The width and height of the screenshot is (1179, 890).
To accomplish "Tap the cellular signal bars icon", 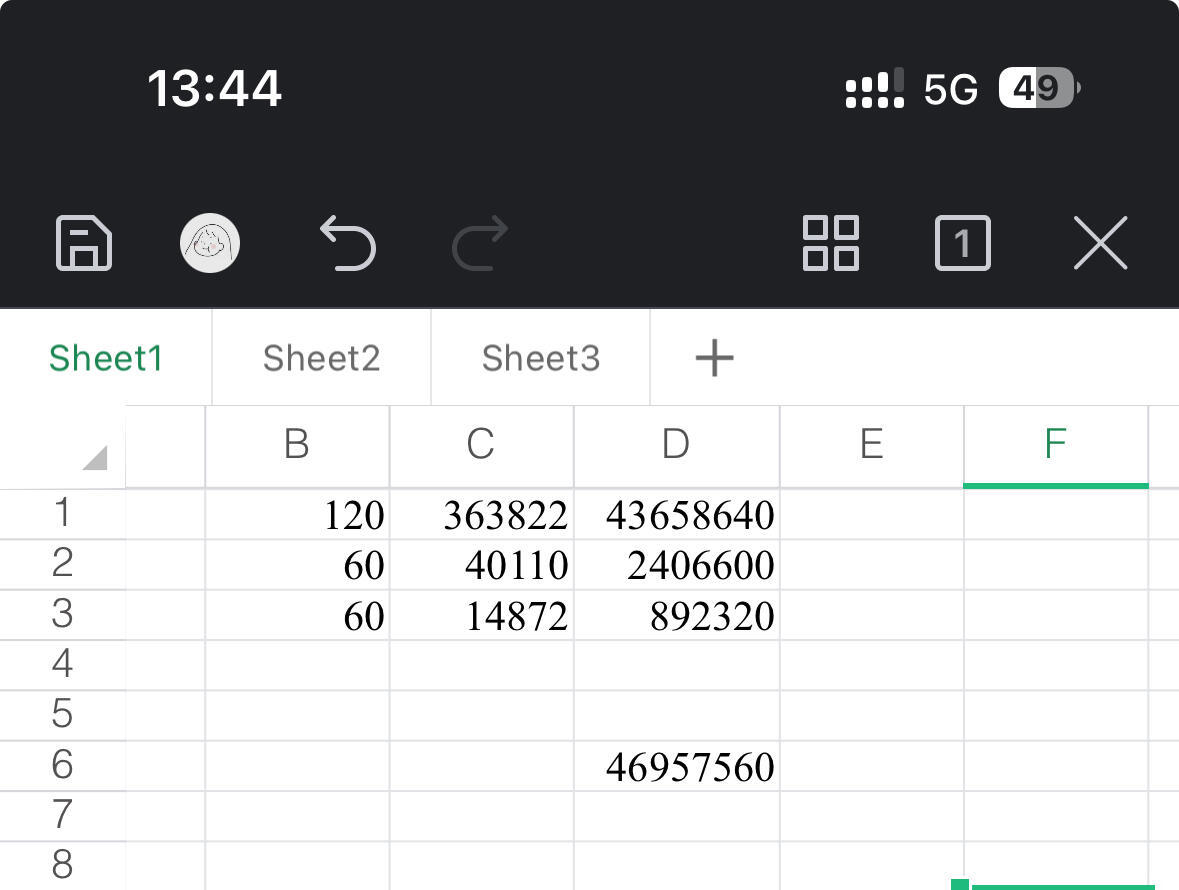I will click(x=874, y=88).
